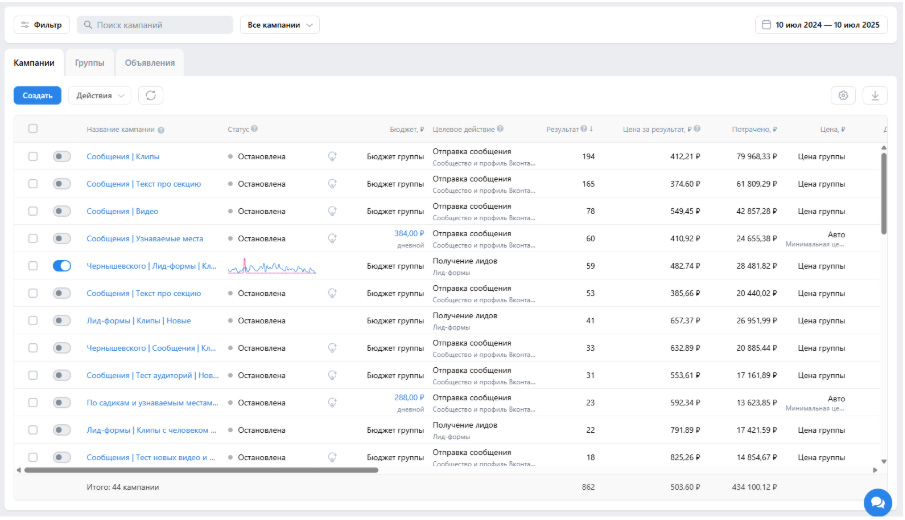
Task: Switch to the Объявления tab
Action: click(x=150, y=63)
